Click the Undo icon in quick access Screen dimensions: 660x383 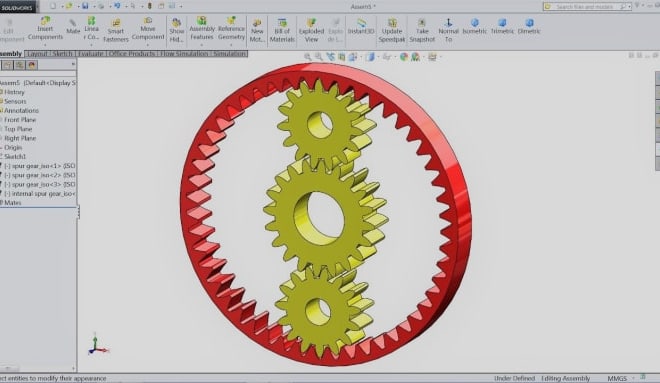pos(117,6)
